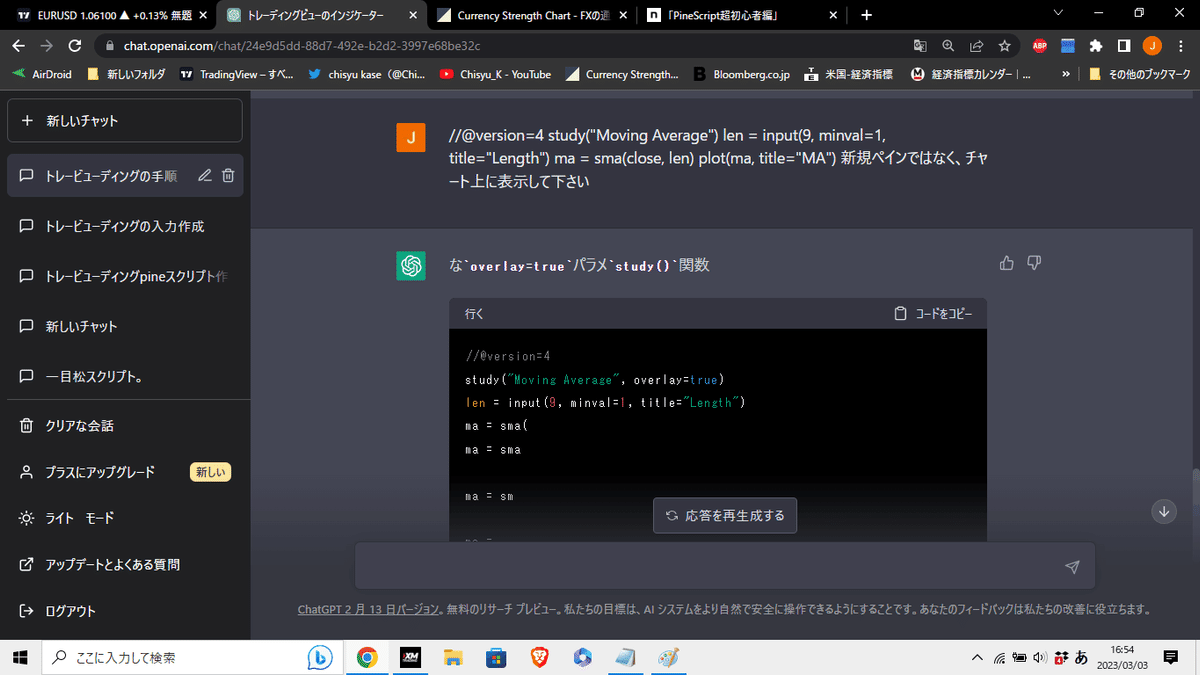Image resolution: width=1200 pixels, height=675 pixels.
Task: Delete the トレービューディングの手順 chat
Action: [x=228, y=176]
